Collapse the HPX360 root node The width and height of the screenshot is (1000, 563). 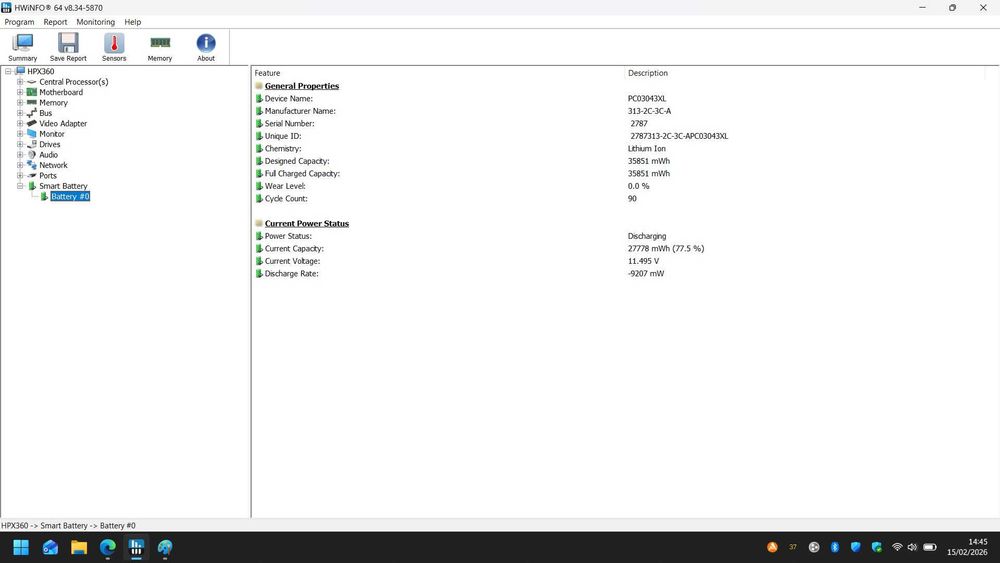coord(8,71)
